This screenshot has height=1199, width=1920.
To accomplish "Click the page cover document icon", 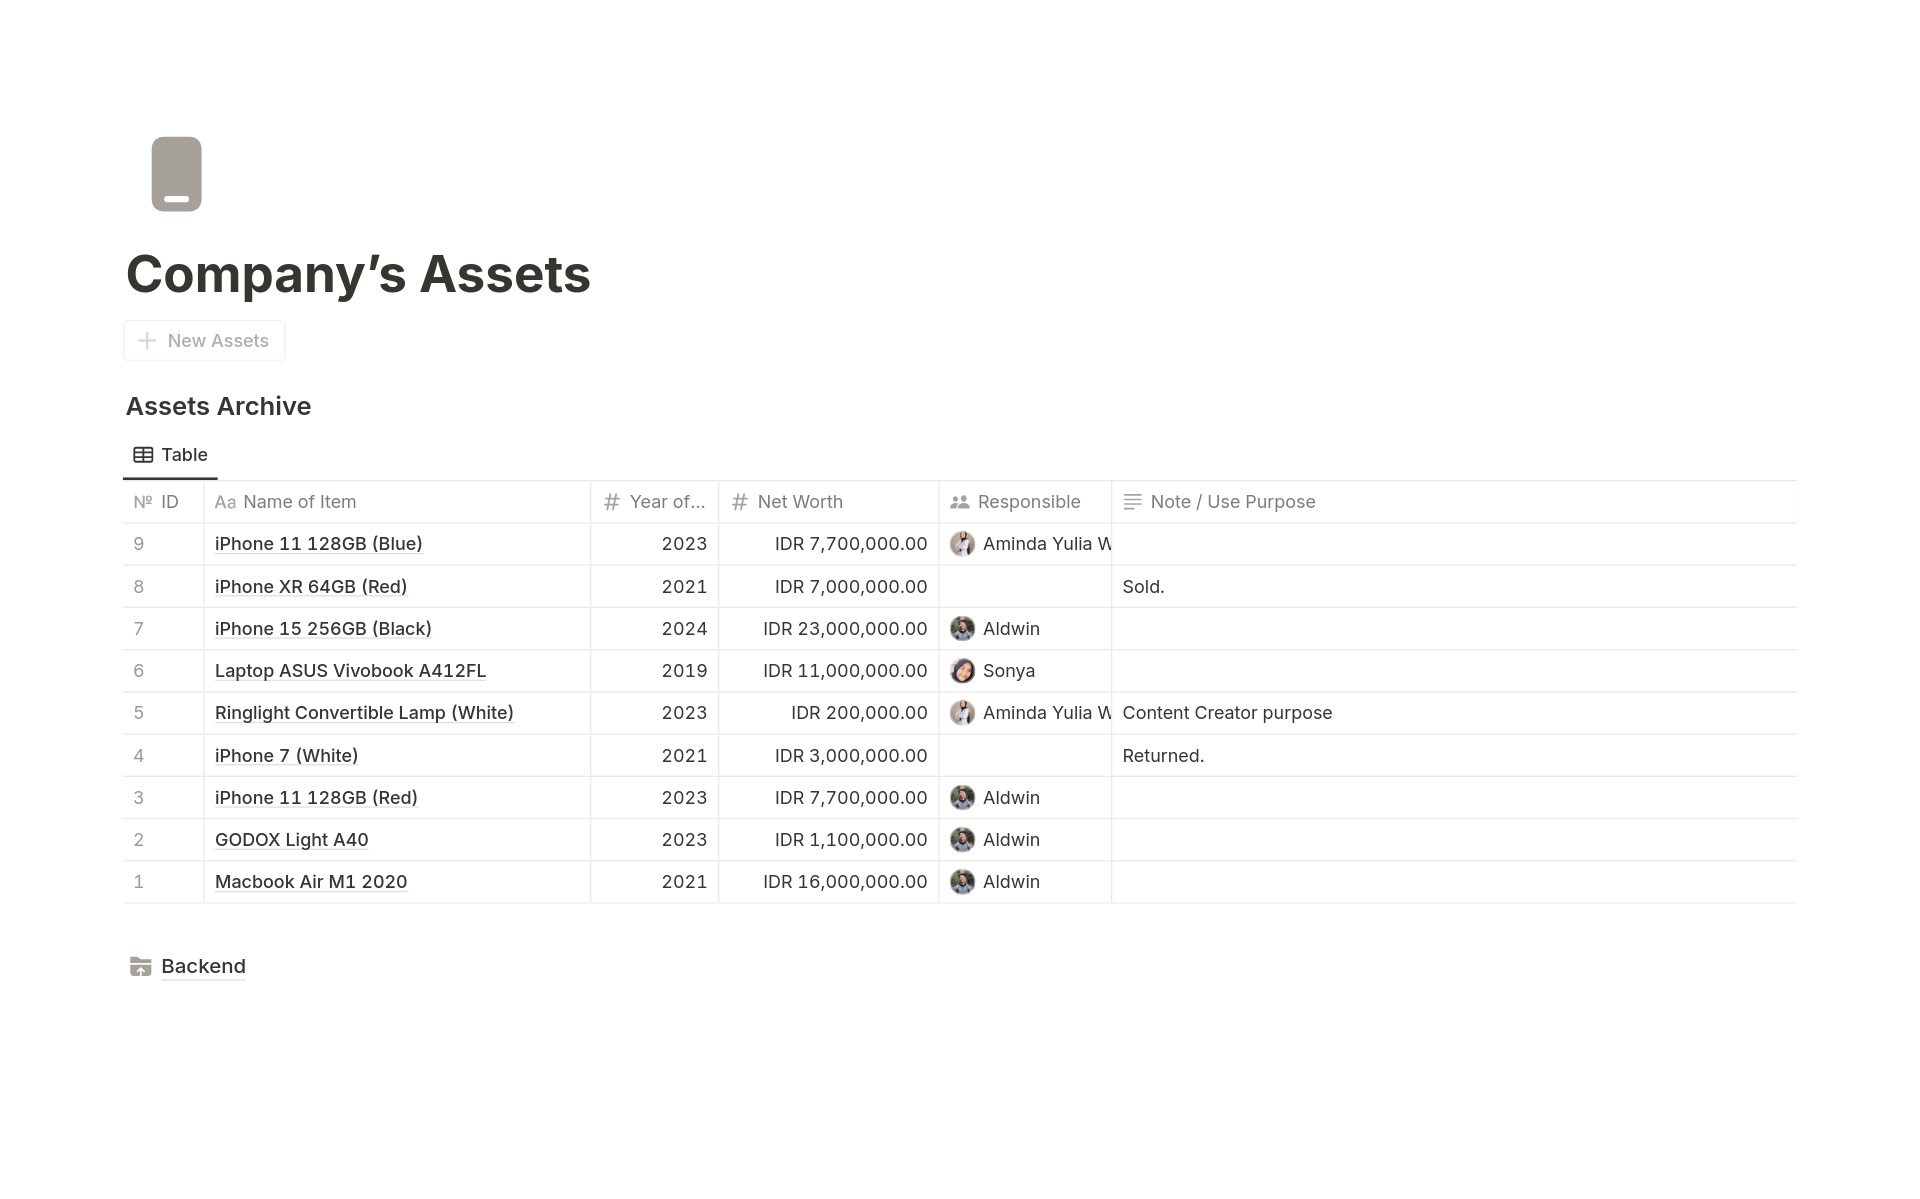I will coord(176,174).
